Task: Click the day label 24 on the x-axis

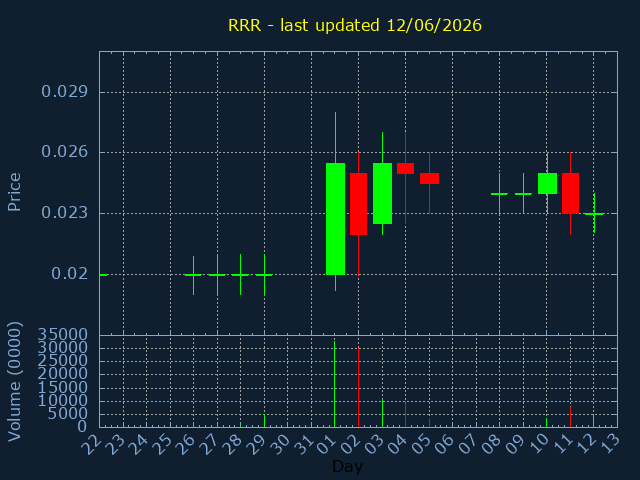Action: (138, 444)
